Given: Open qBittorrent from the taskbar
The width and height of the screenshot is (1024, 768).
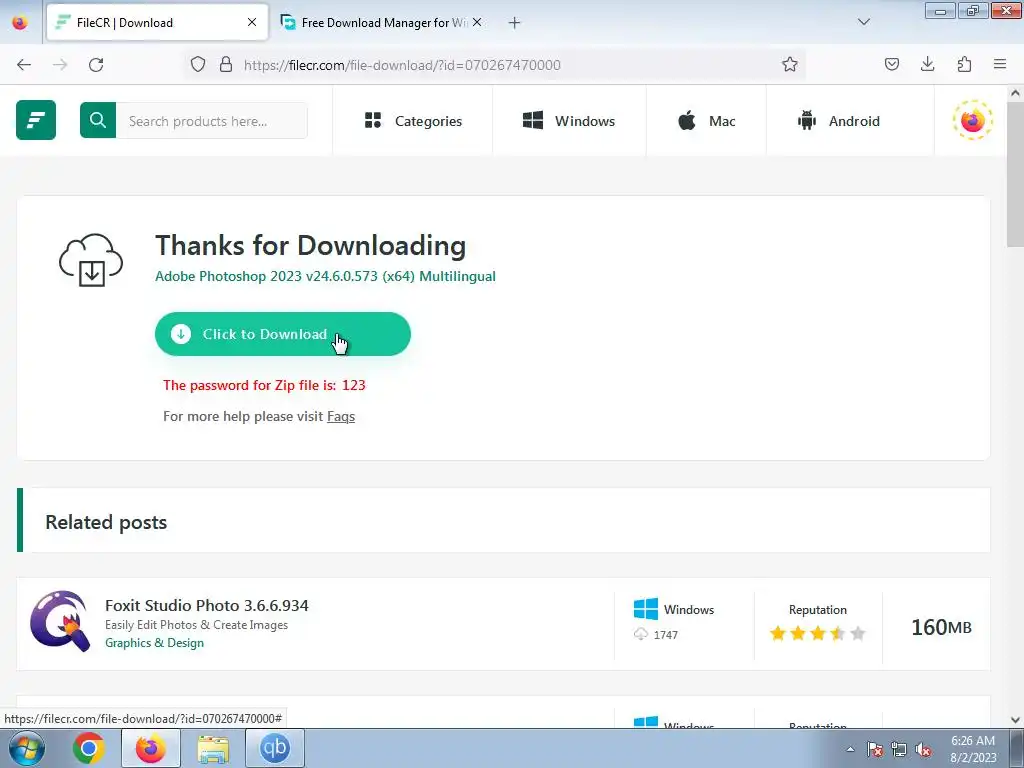Looking at the screenshot, I should pyautogui.click(x=274, y=748).
